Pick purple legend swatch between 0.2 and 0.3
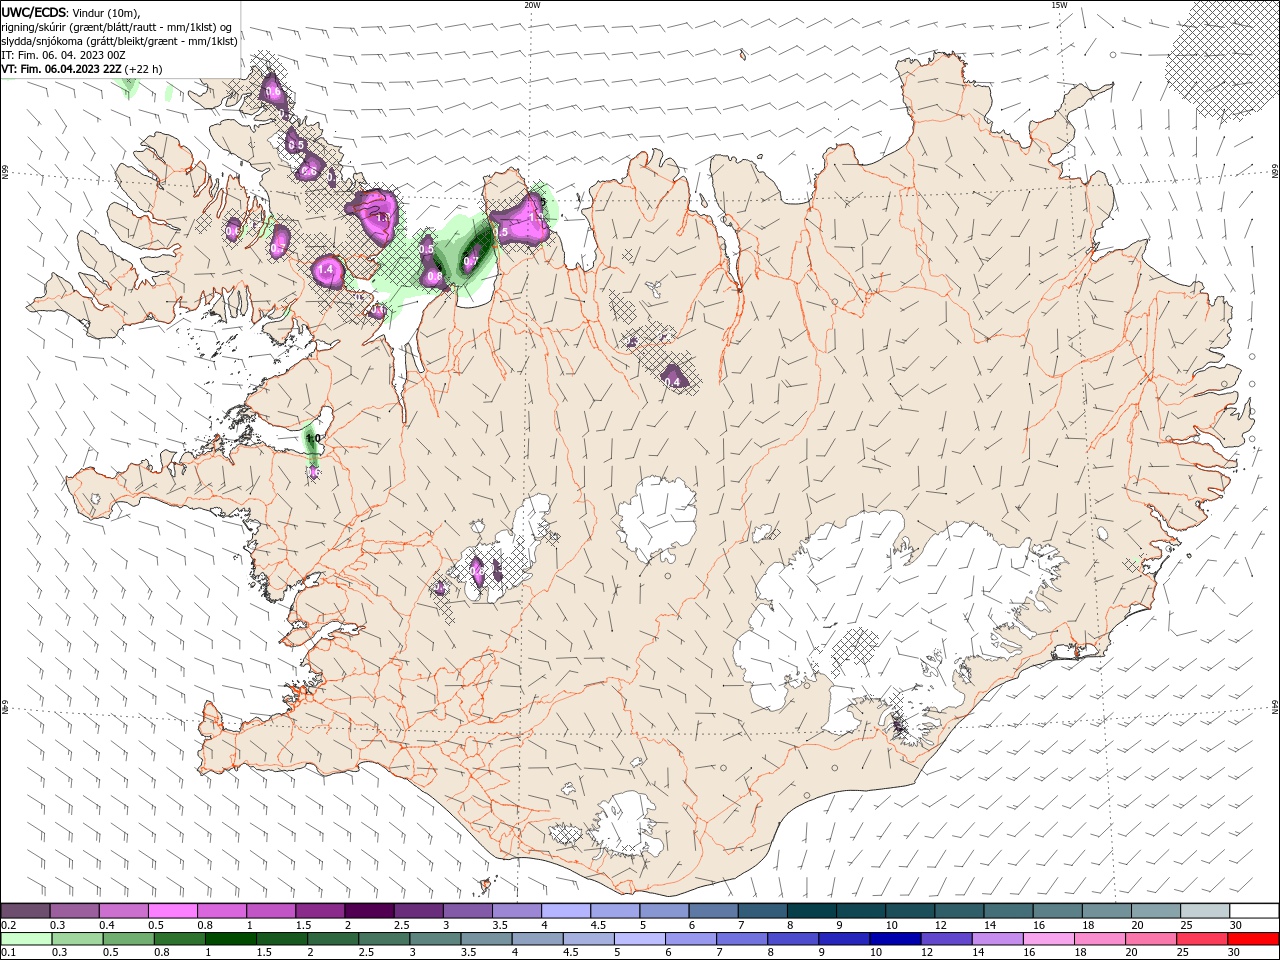The width and height of the screenshot is (1280, 960). [25, 911]
